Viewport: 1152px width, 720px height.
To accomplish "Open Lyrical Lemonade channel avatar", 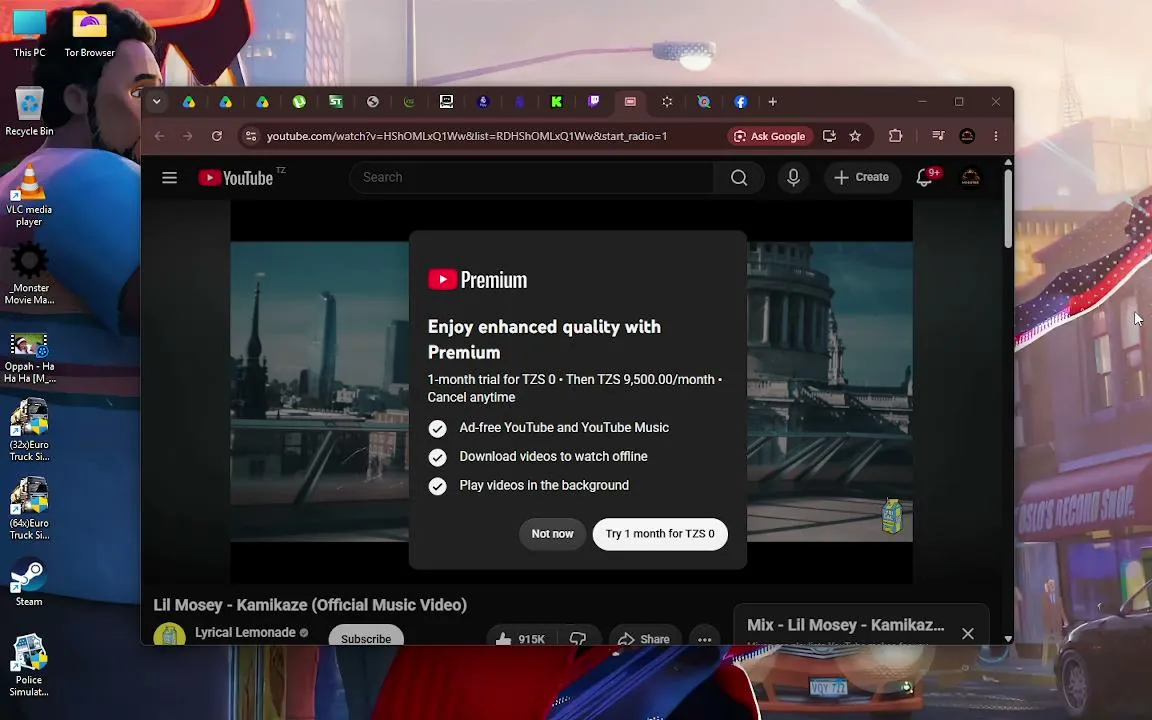I will [x=169, y=634].
